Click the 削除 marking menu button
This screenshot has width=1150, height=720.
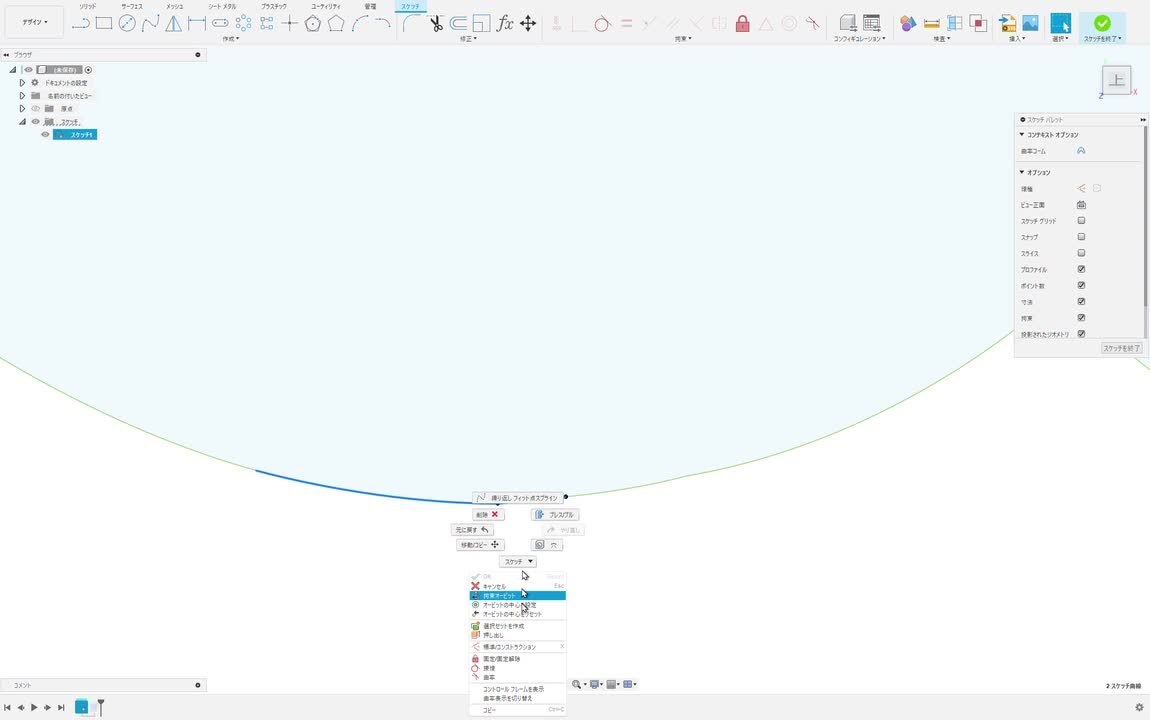pyautogui.click(x=488, y=515)
